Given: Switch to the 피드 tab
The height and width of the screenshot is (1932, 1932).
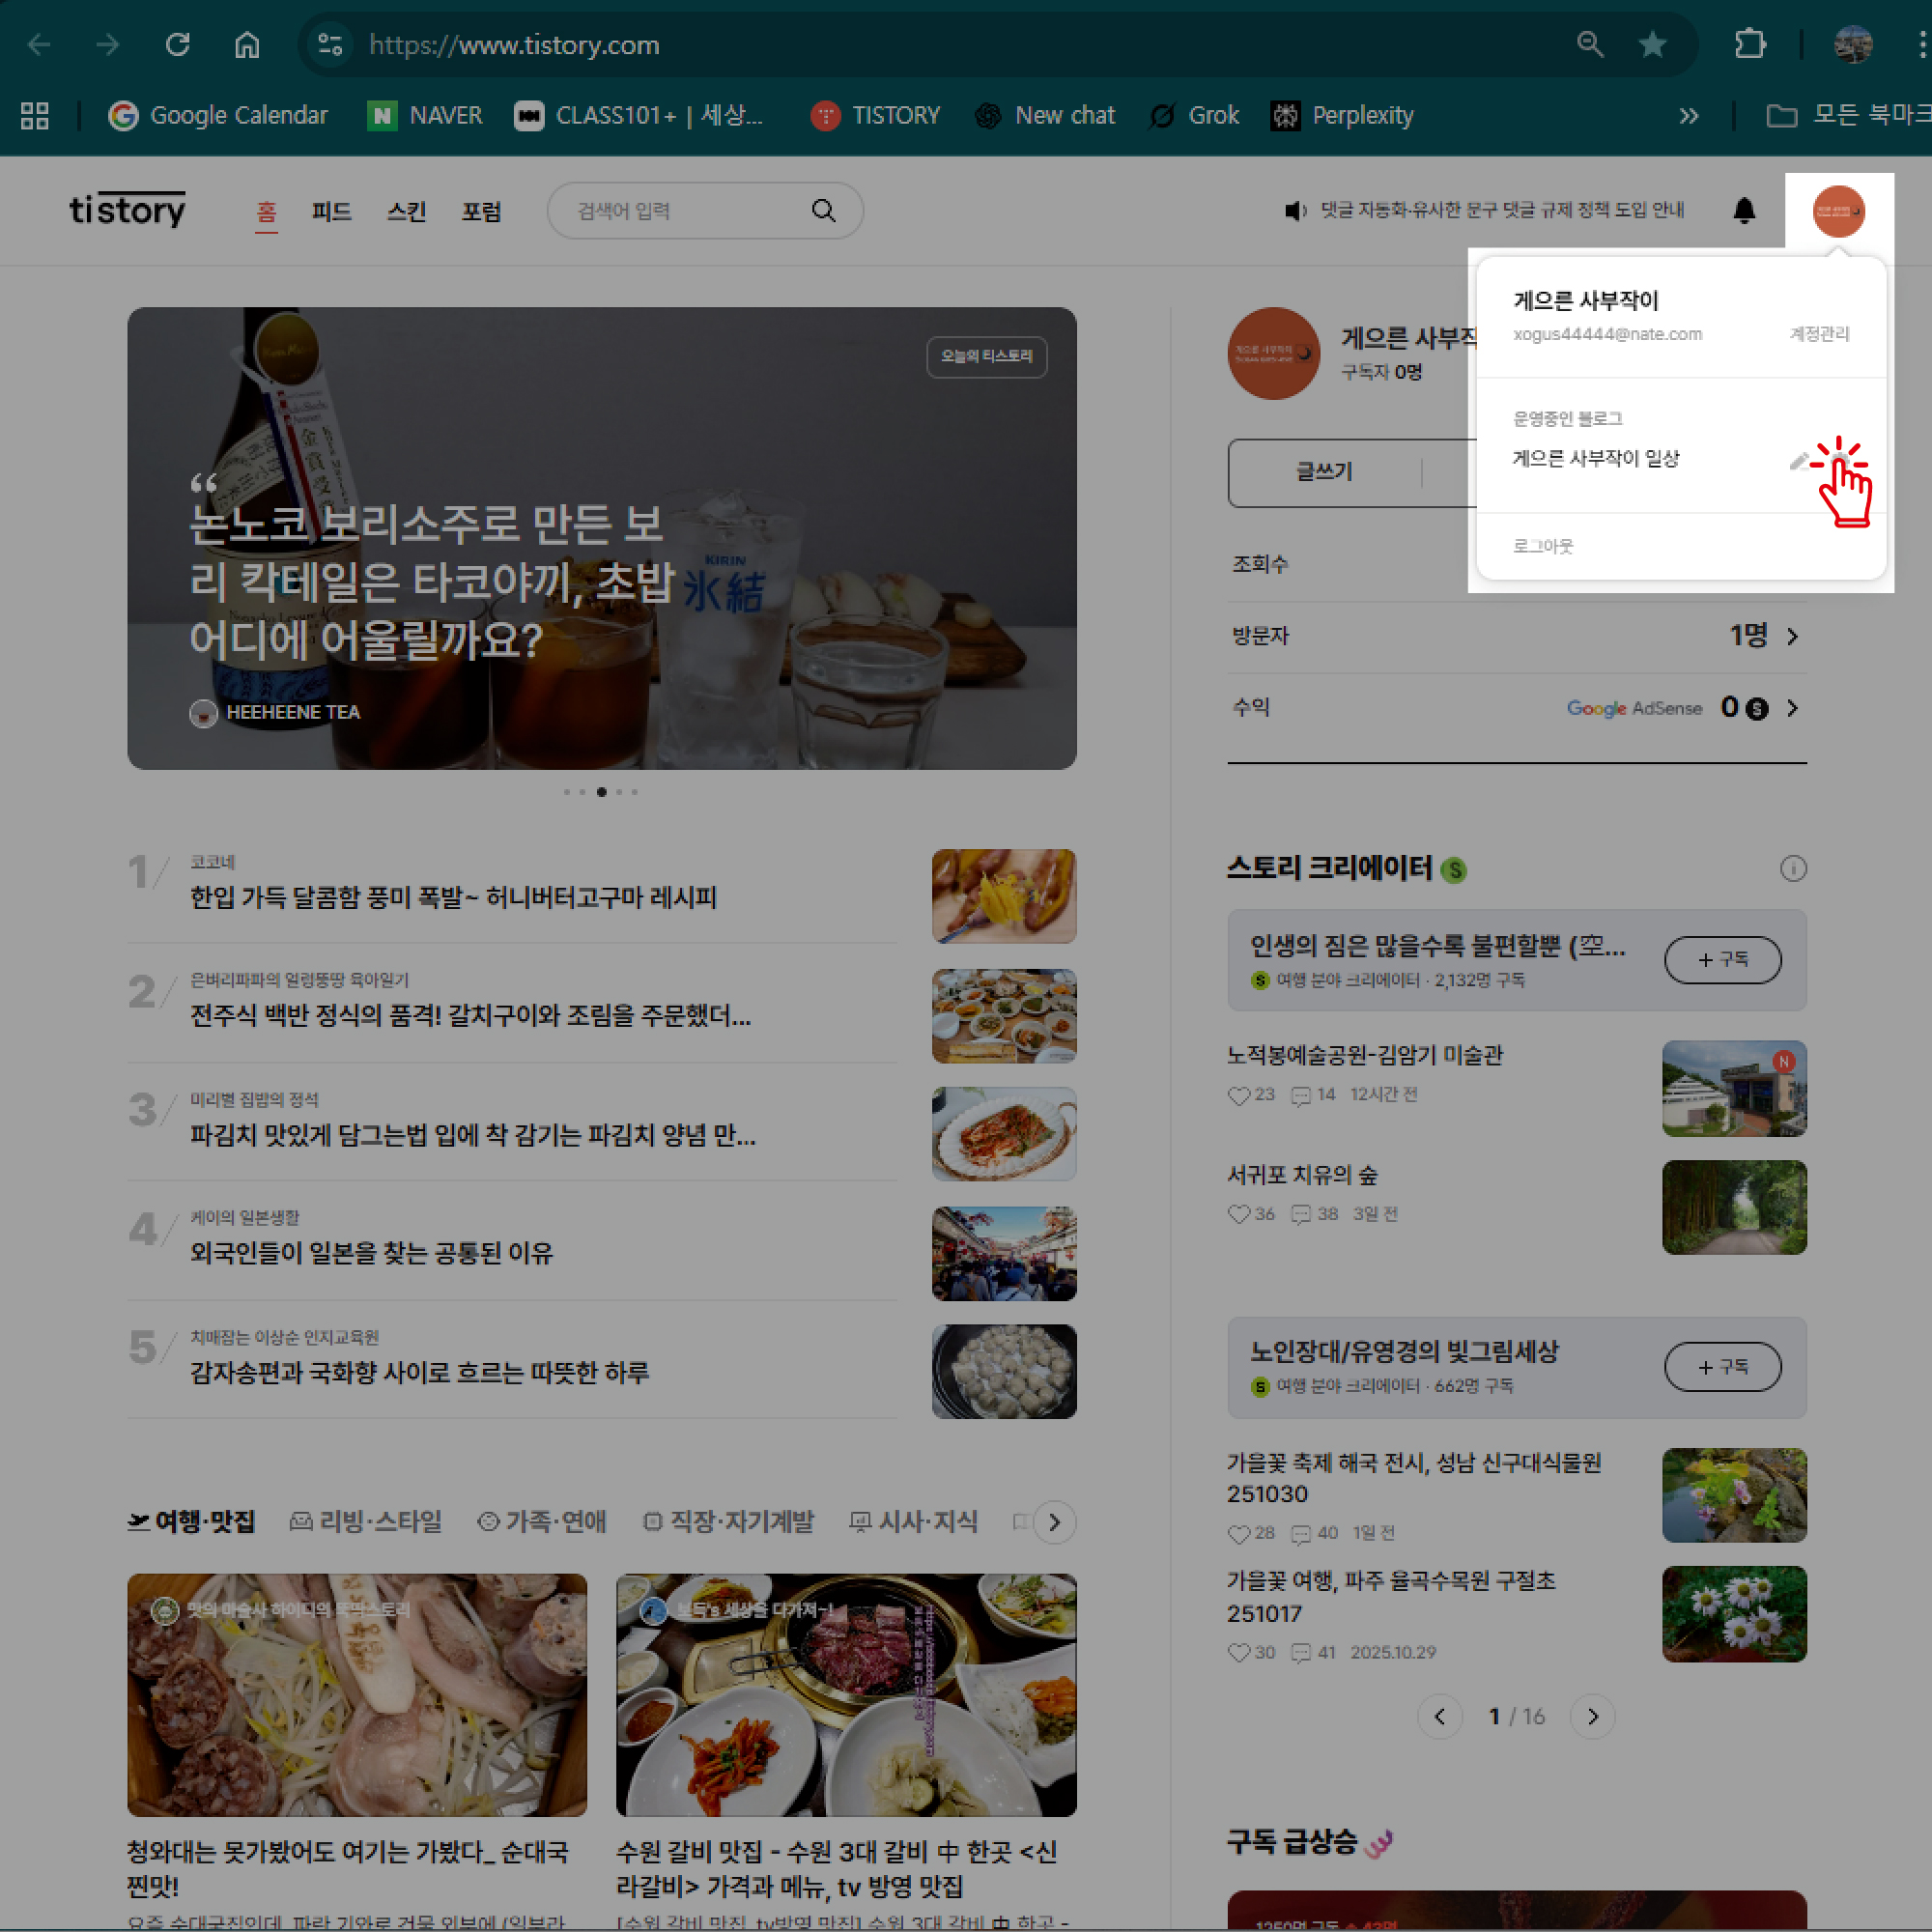Looking at the screenshot, I should point(332,211).
